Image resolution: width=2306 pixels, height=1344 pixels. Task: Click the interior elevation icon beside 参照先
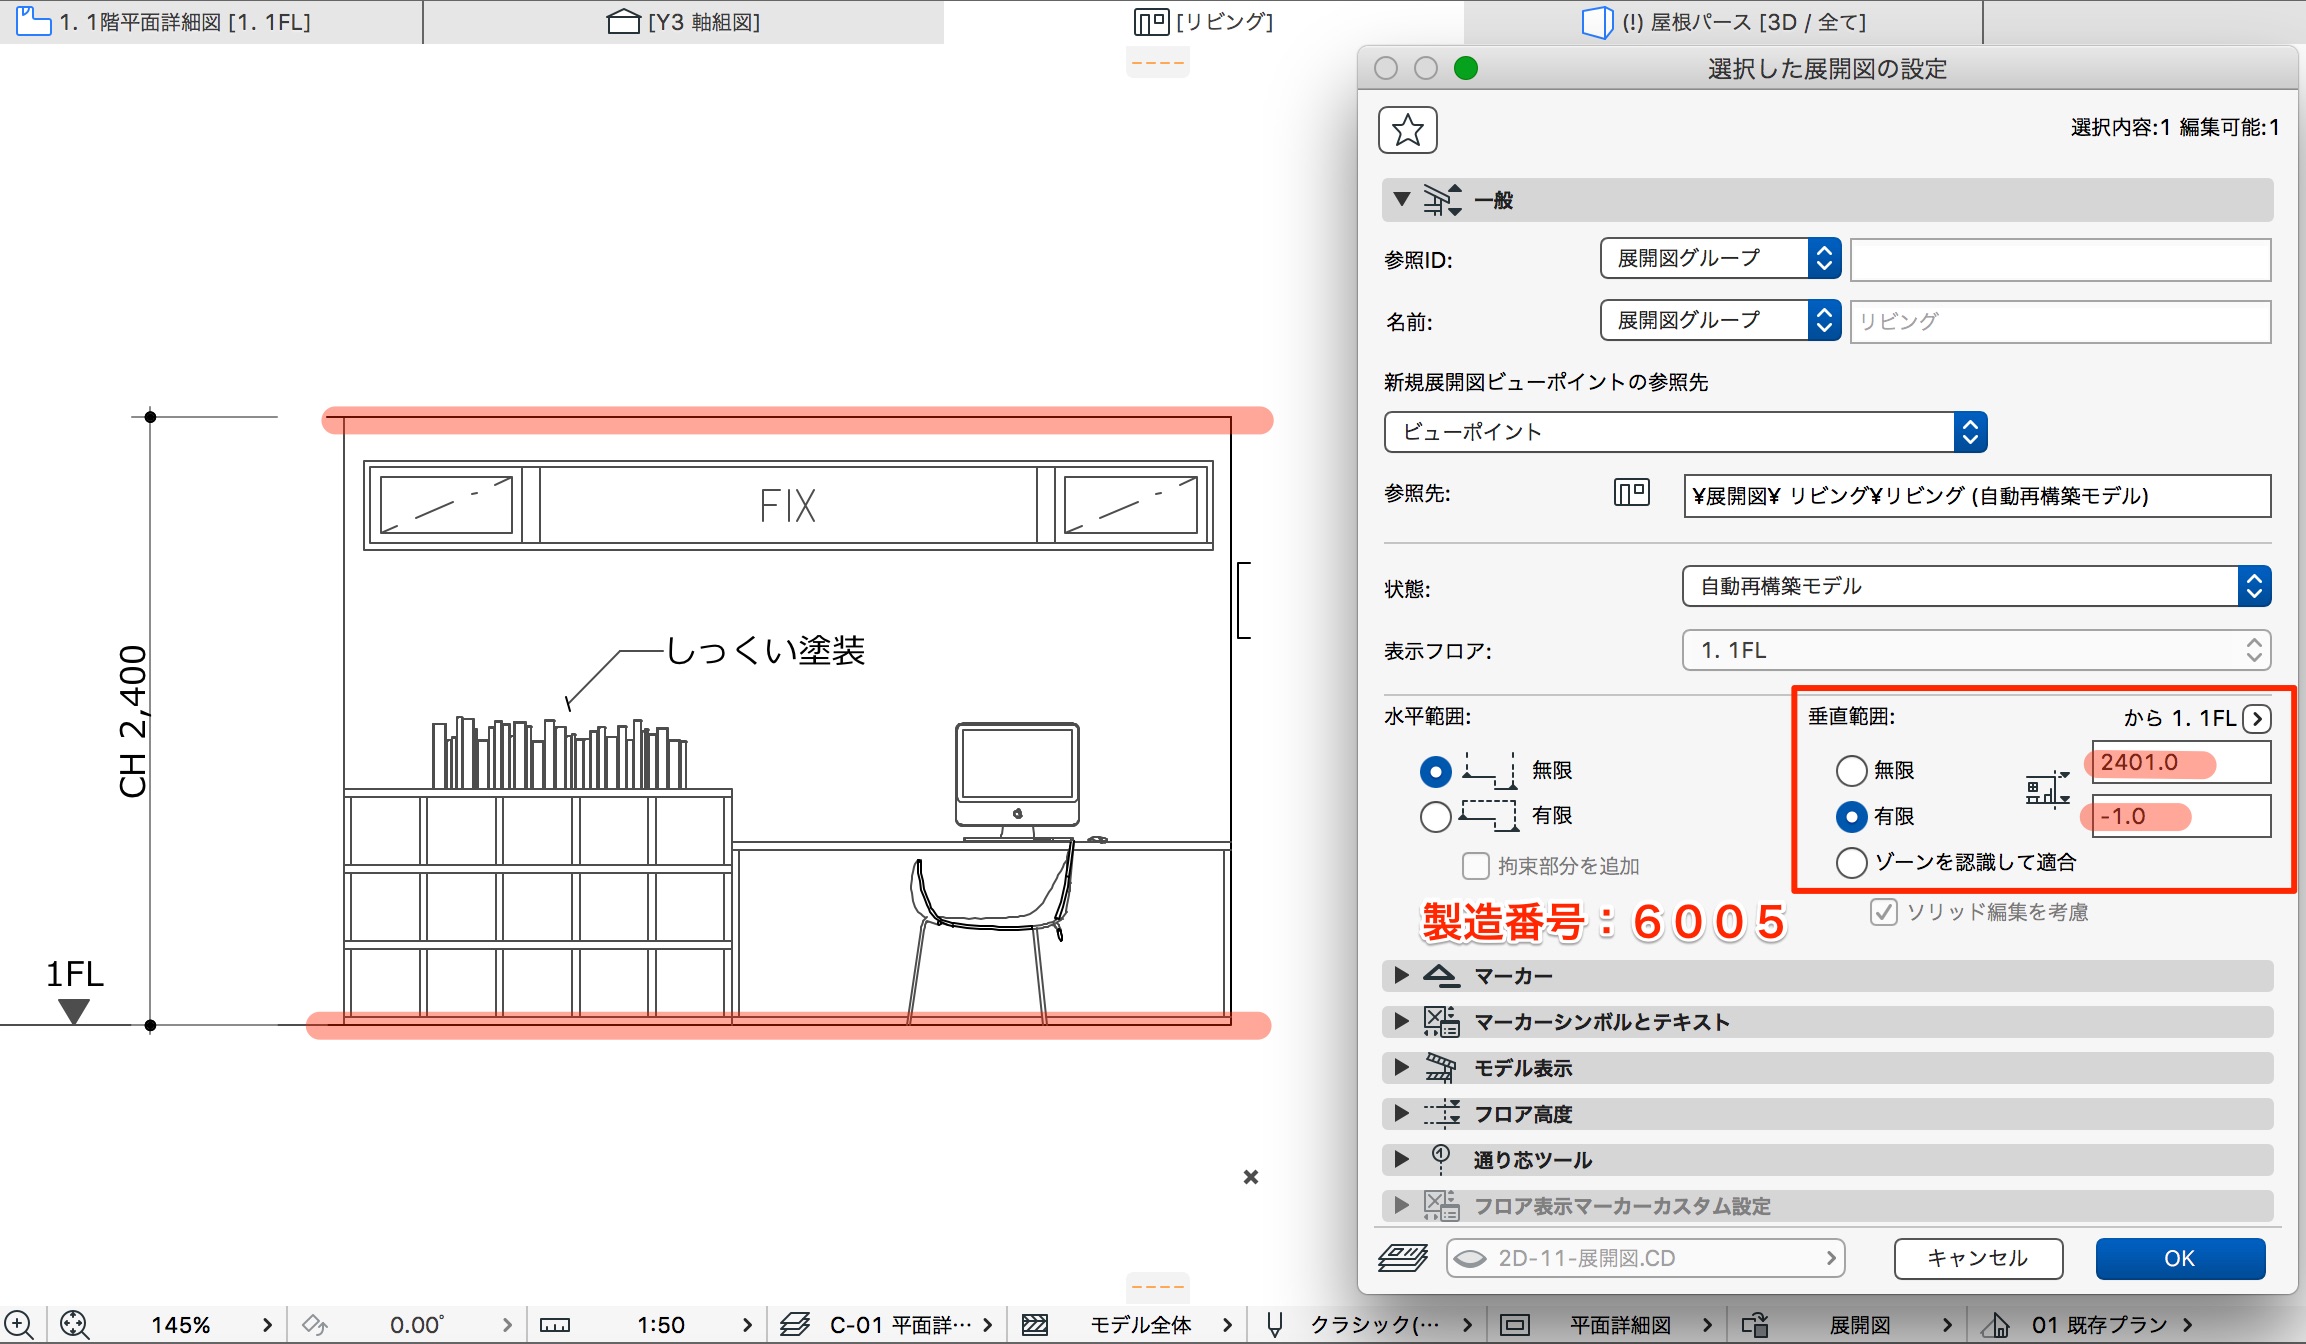[1632, 493]
